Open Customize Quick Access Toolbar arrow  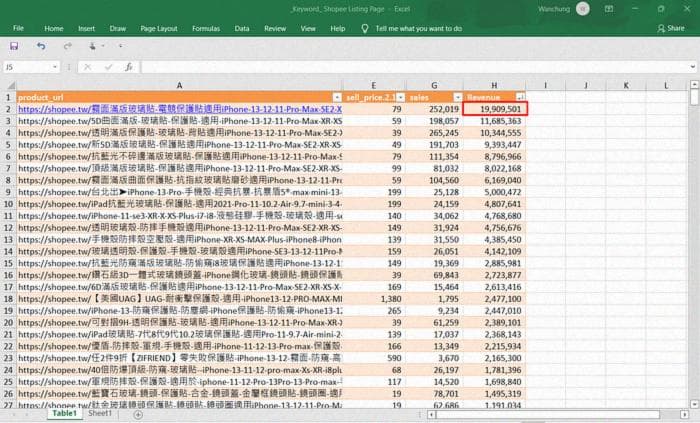point(121,46)
